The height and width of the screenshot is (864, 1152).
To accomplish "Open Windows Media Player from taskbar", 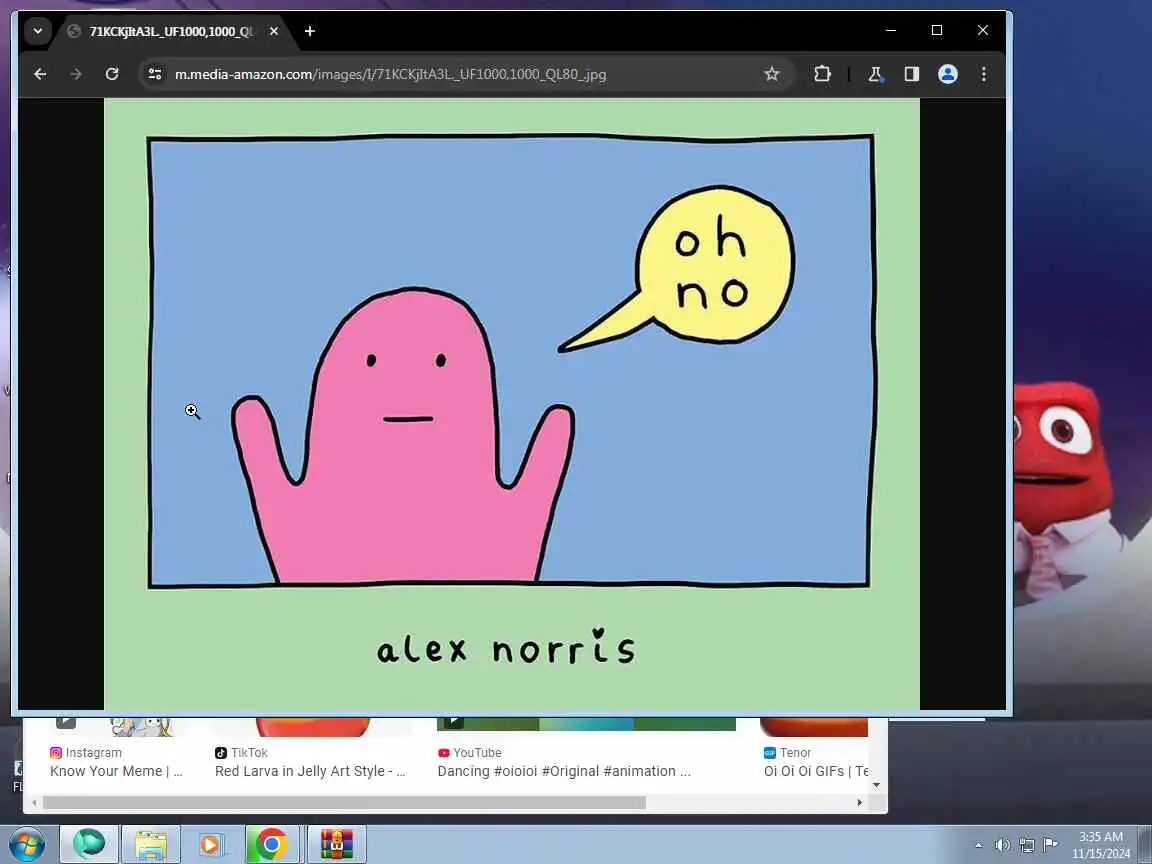I will point(210,844).
